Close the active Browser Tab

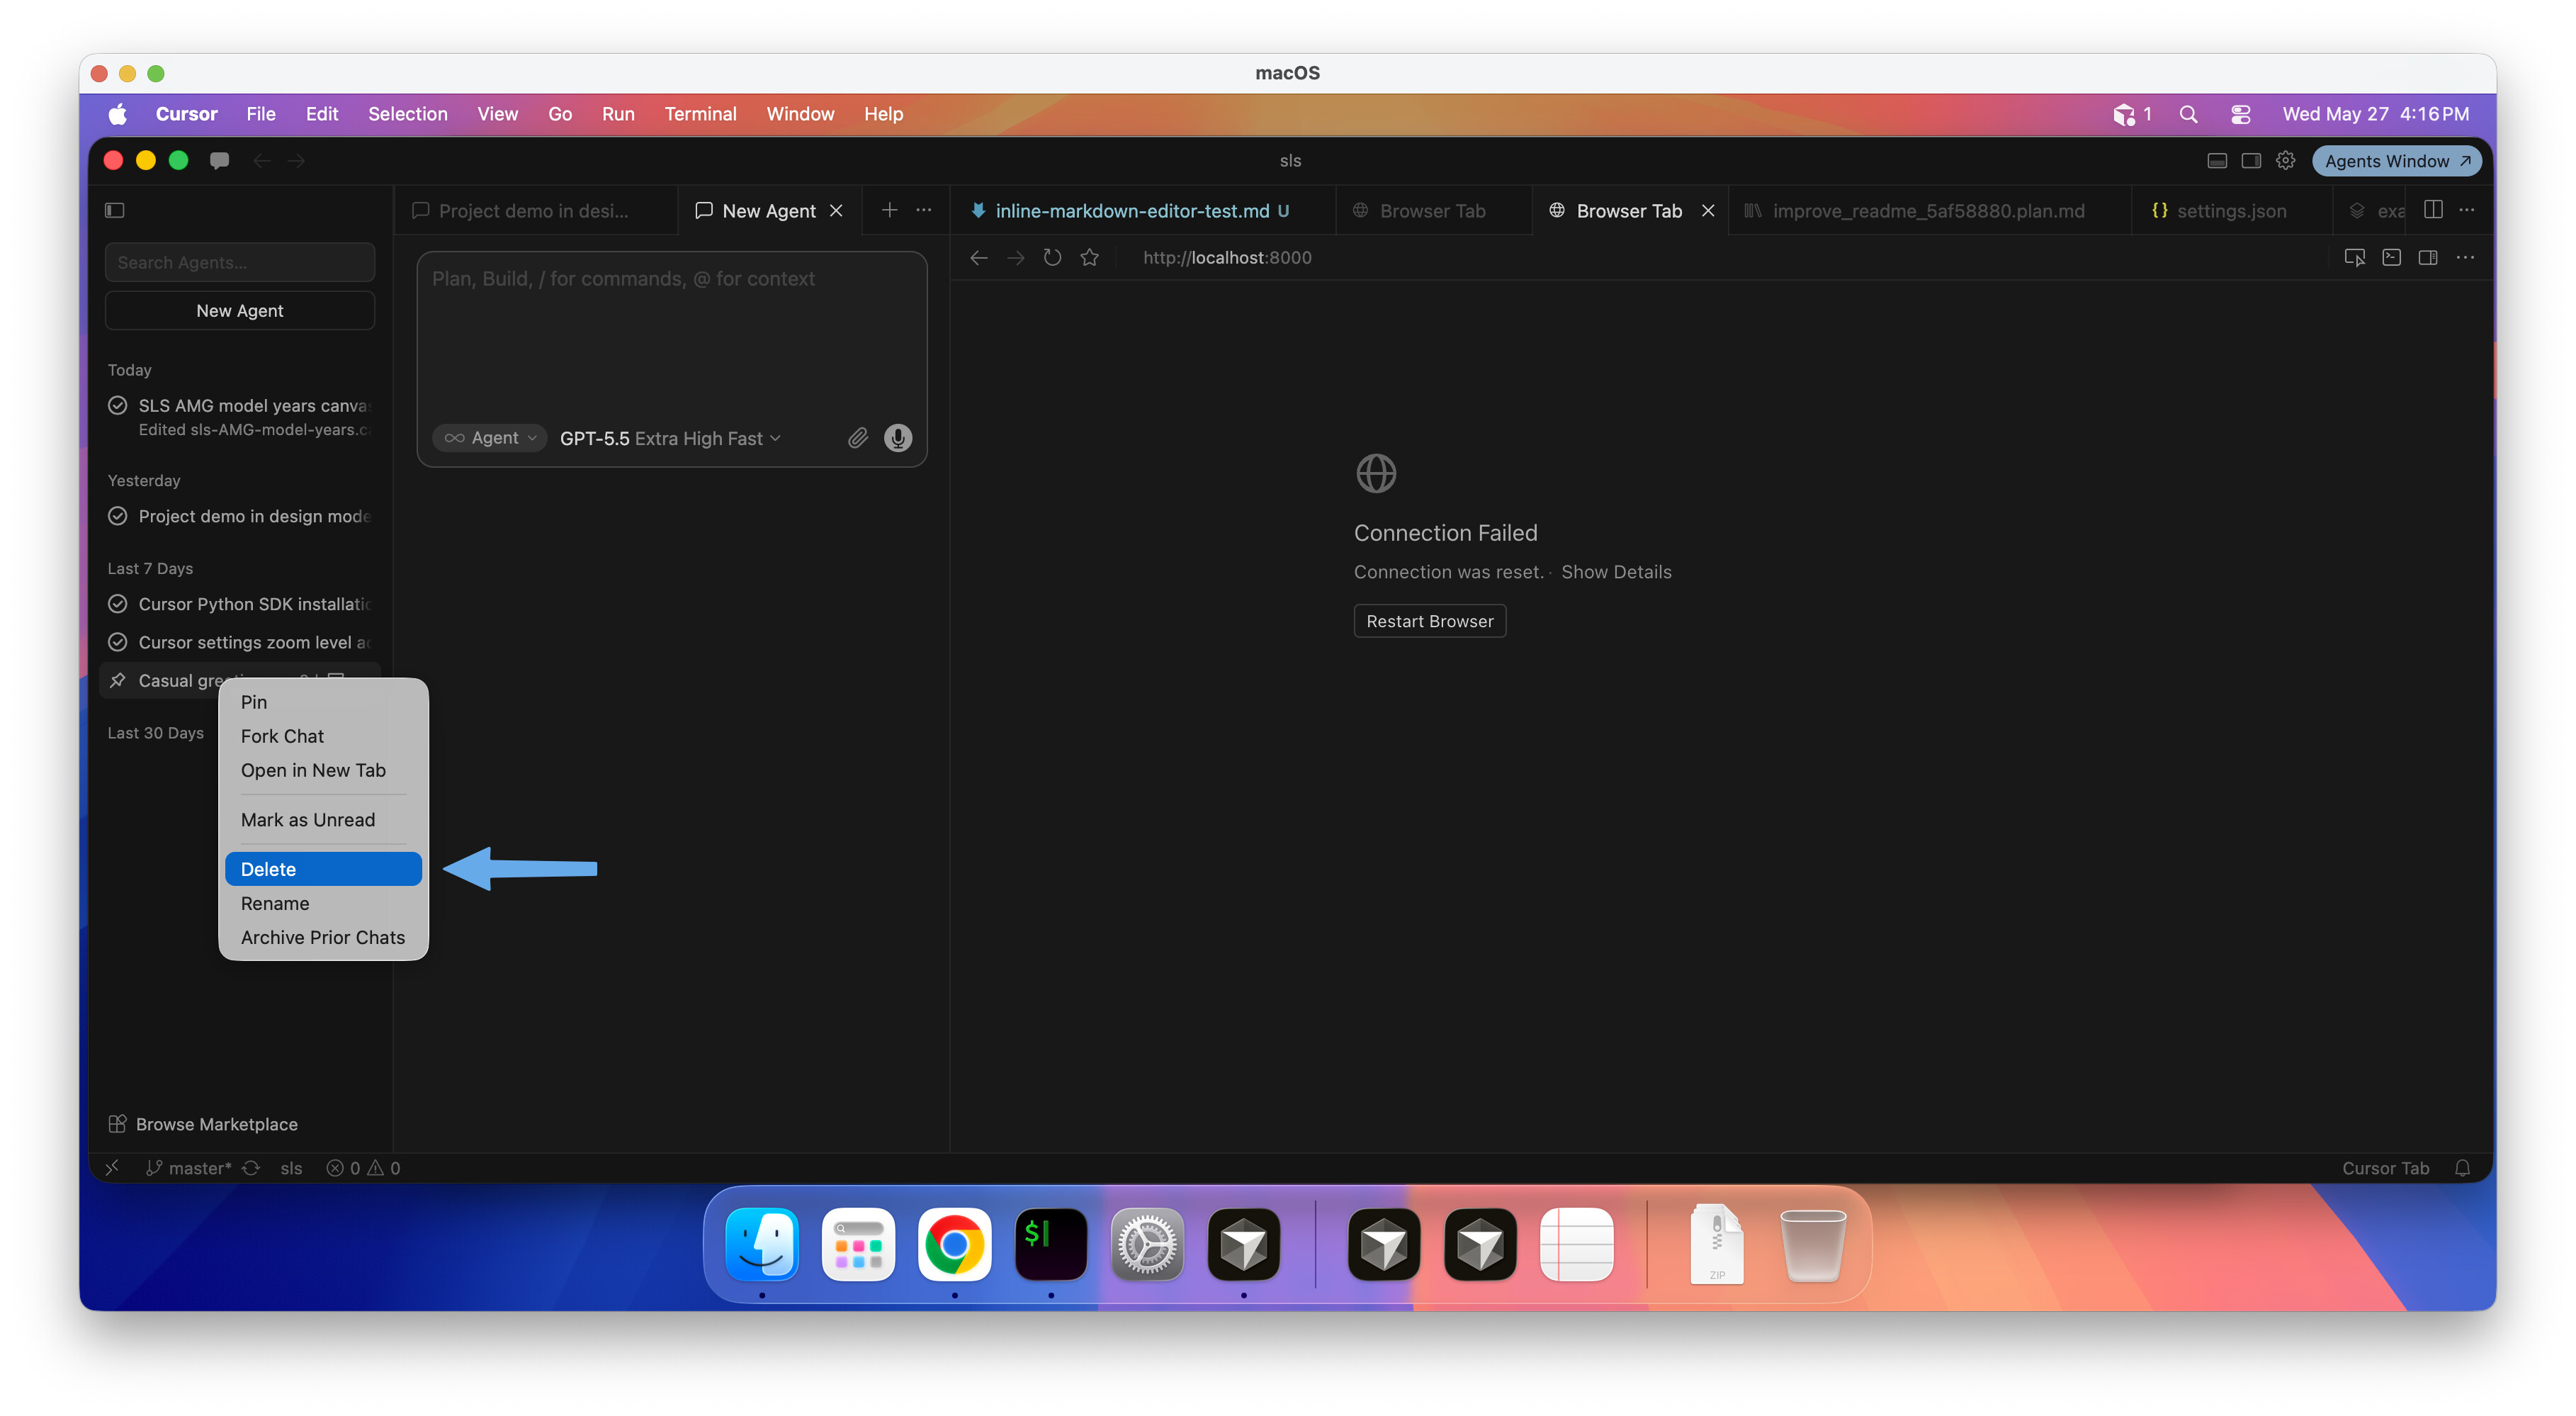pos(1708,211)
